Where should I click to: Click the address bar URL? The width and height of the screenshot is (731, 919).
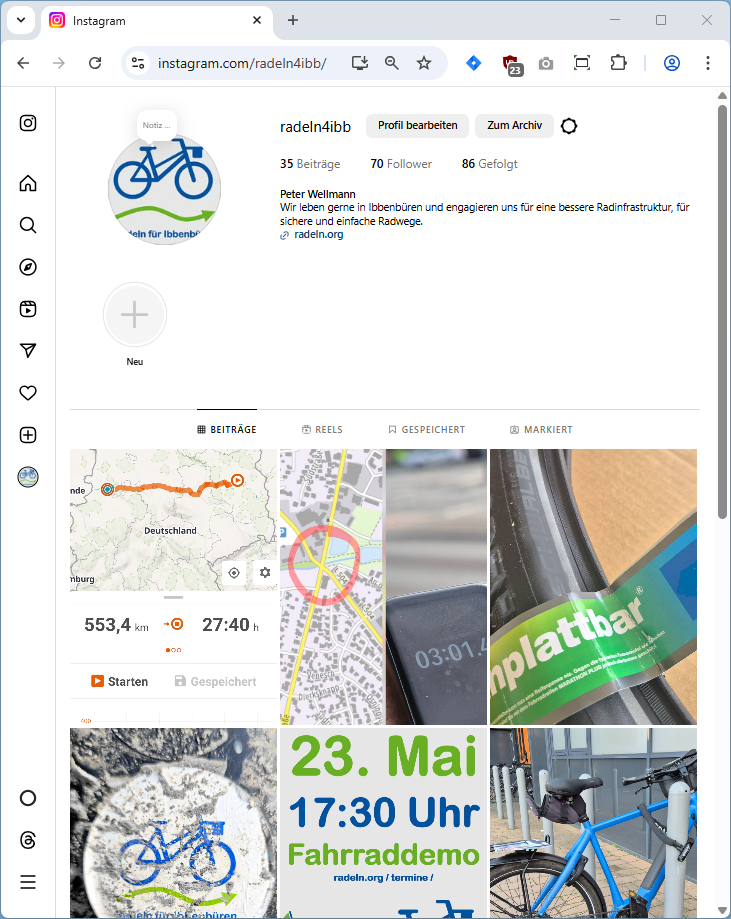click(242, 63)
